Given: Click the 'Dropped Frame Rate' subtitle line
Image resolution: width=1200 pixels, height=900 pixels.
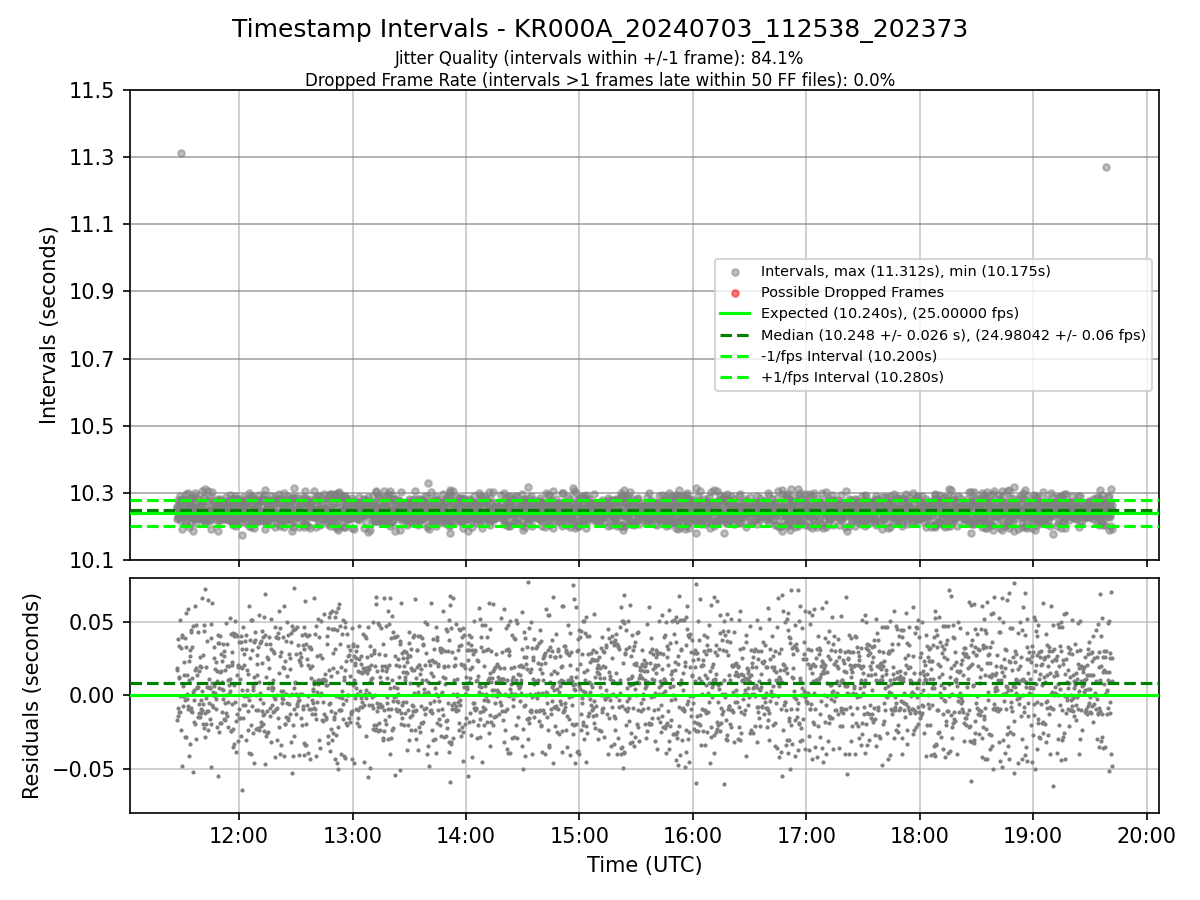Looking at the screenshot, I should click(x=600, y=80).
